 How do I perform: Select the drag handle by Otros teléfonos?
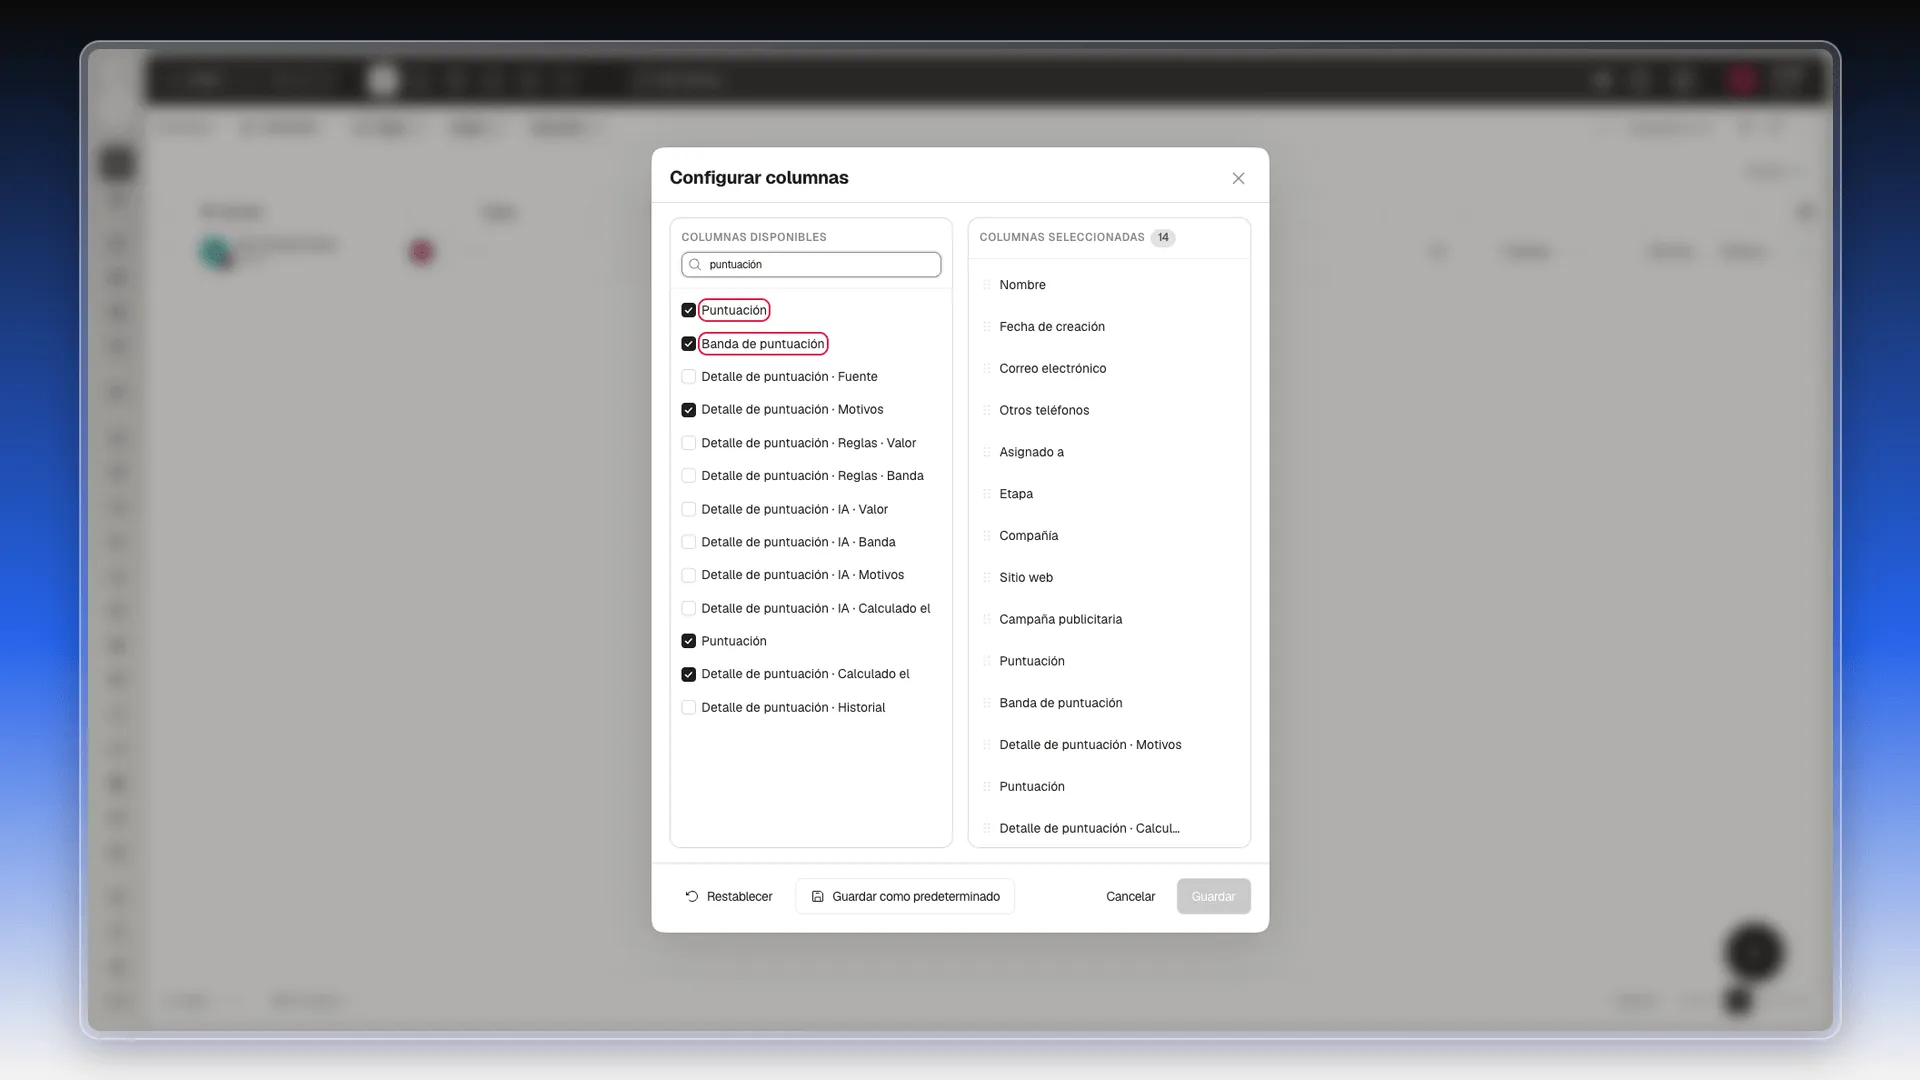pyautogui.click(x=986, y=411)
